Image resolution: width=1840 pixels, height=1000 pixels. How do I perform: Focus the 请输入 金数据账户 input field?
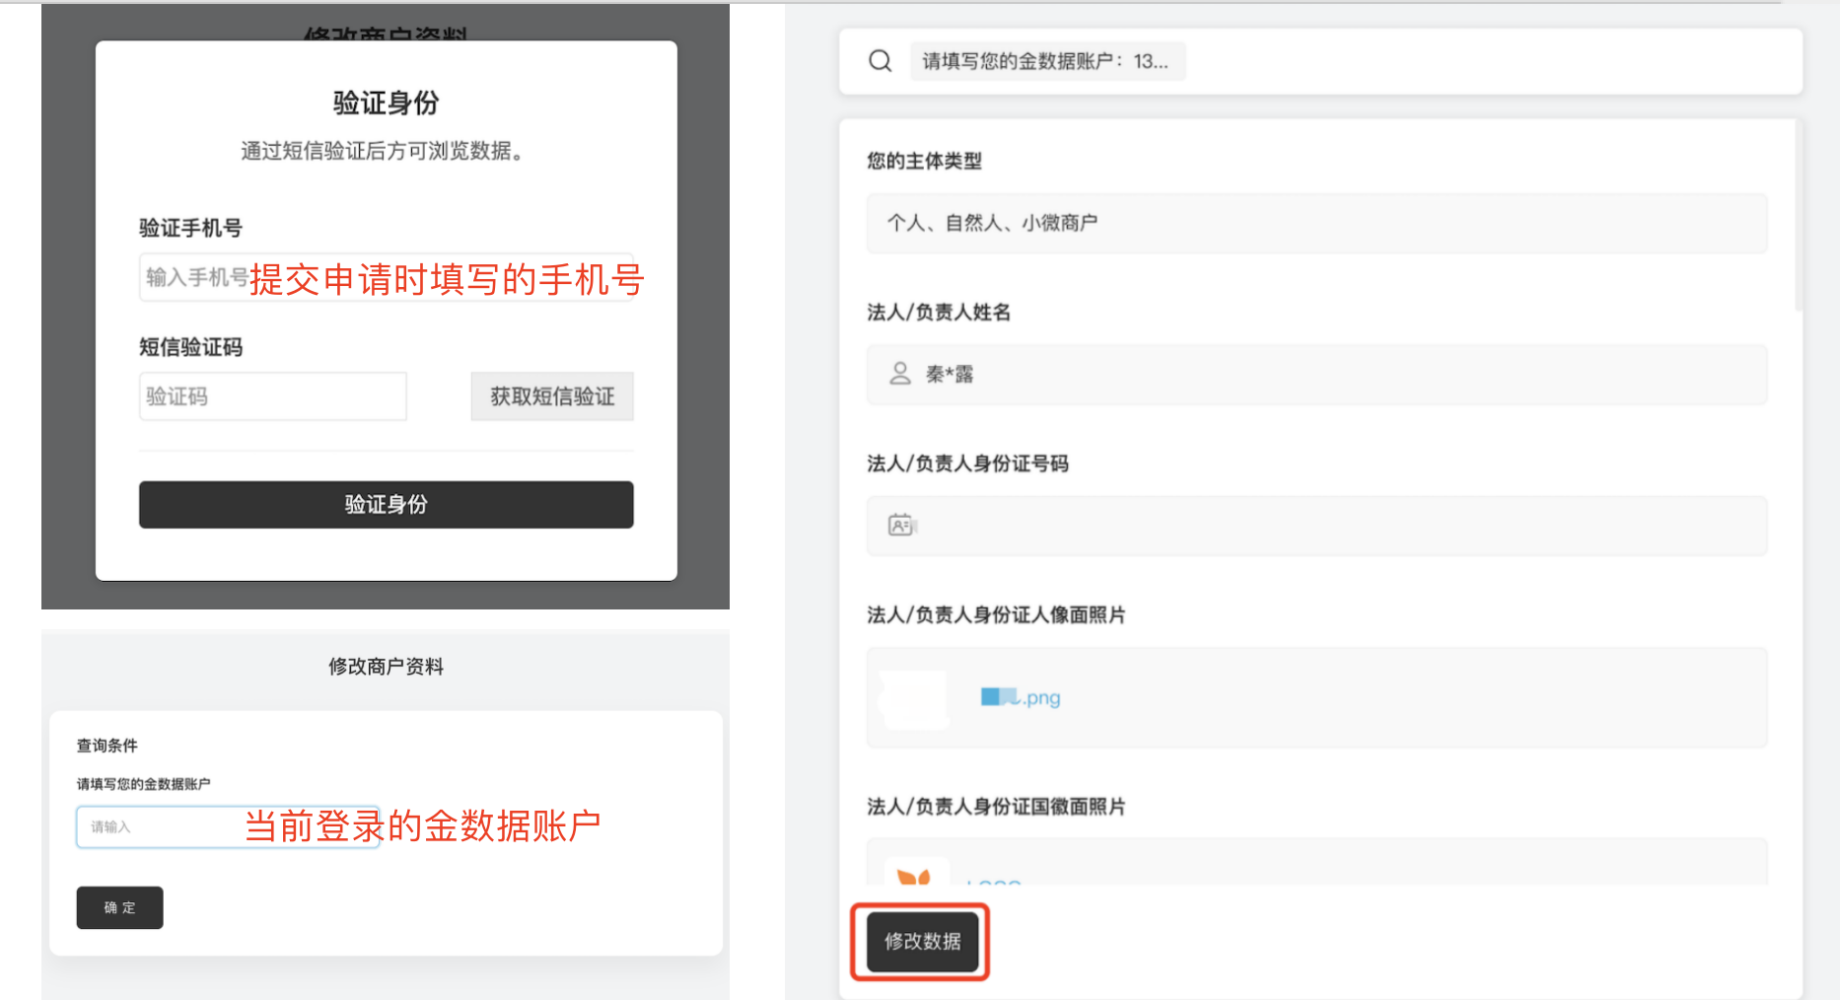pos(228,827)
